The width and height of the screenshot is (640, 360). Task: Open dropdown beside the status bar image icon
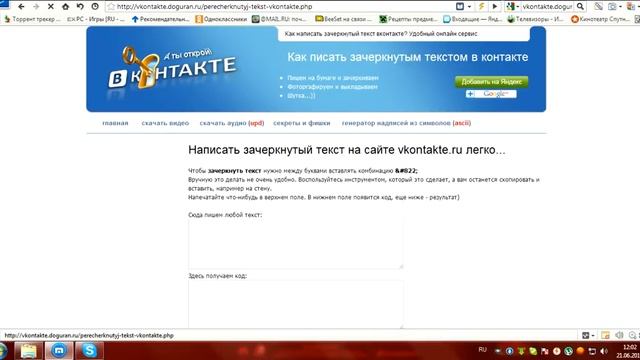click(593, 335)
